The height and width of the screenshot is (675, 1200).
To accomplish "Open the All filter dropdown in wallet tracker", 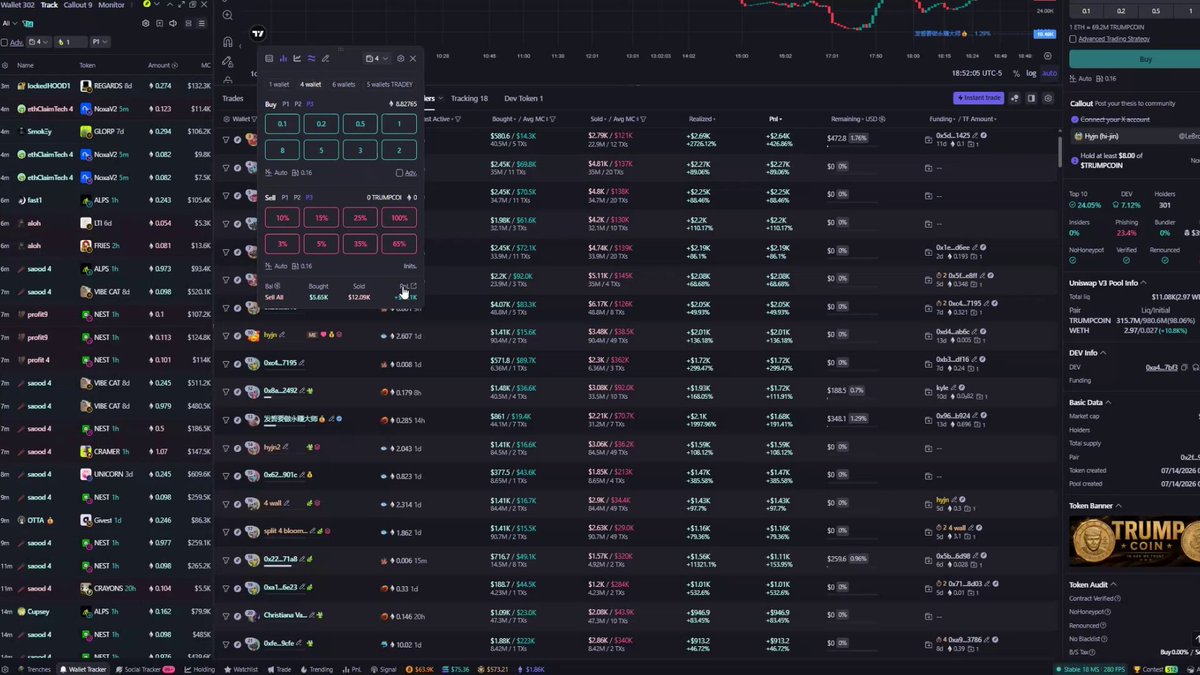I will click(11, 23).
